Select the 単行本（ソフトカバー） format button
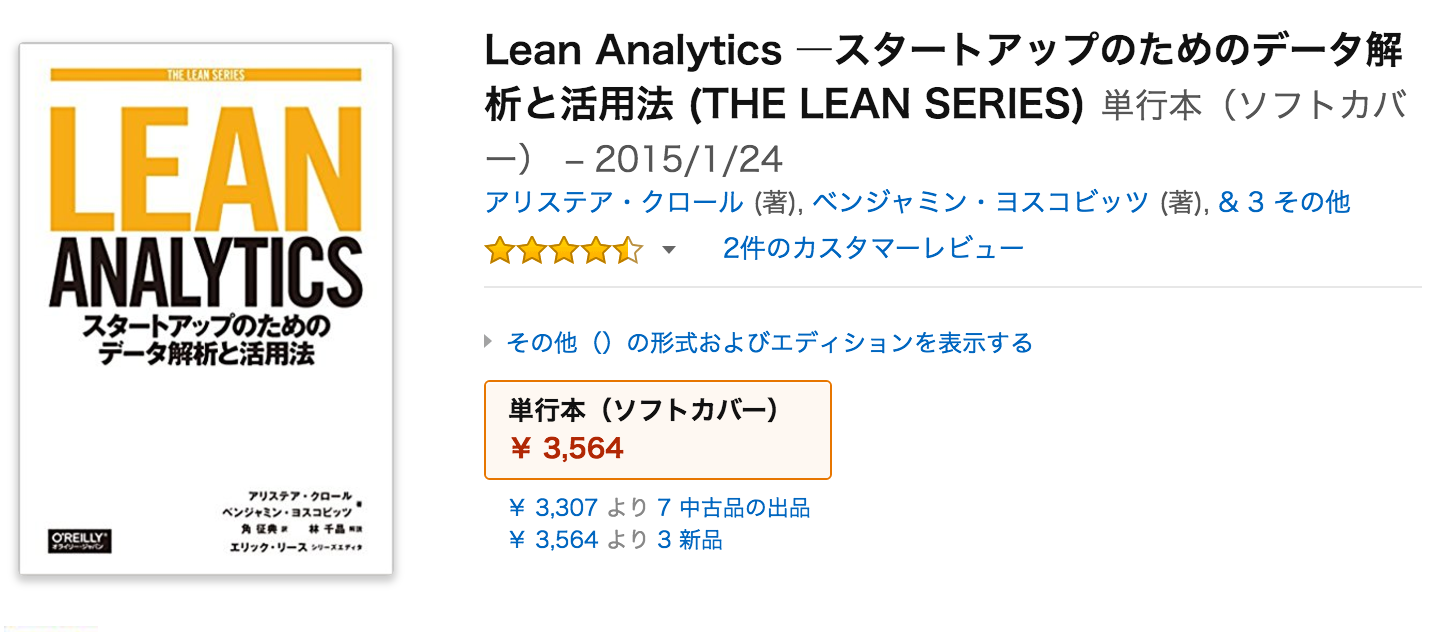The height and width of the screenshot is (632, 1440). (x=657, y=430)
